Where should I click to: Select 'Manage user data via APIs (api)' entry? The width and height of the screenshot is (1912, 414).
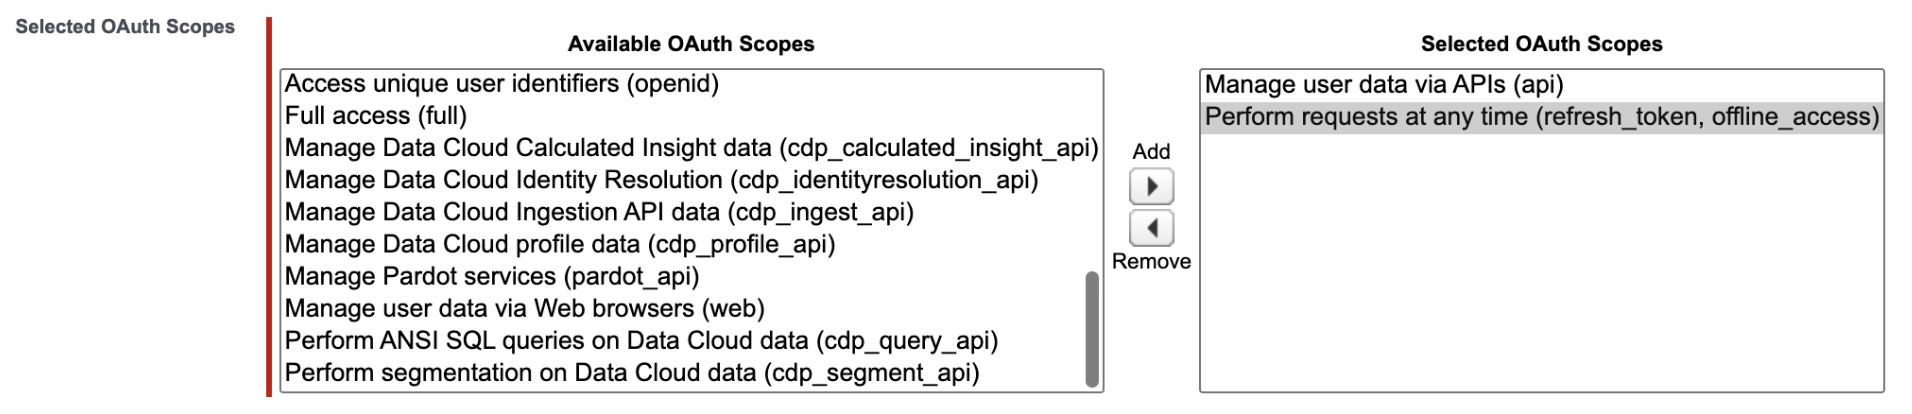click(1383, 85)
